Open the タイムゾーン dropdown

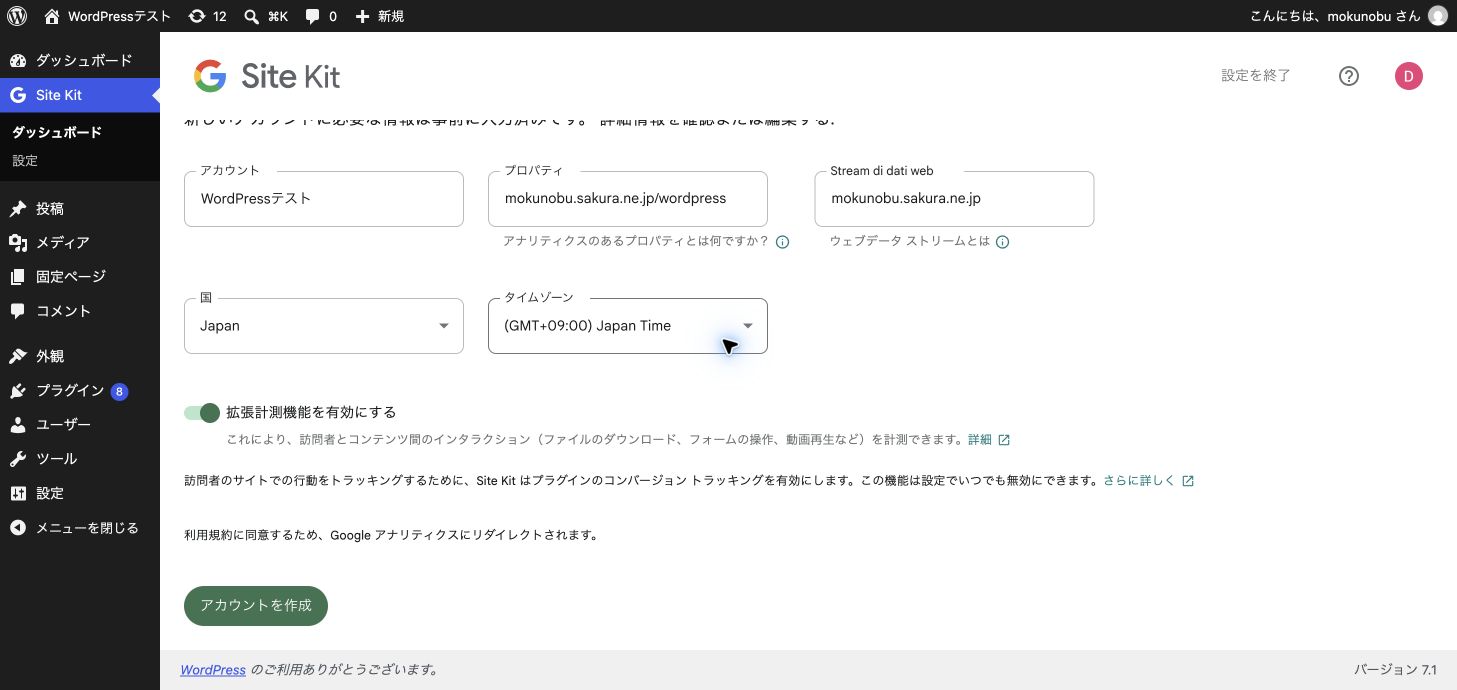[628, 326]
